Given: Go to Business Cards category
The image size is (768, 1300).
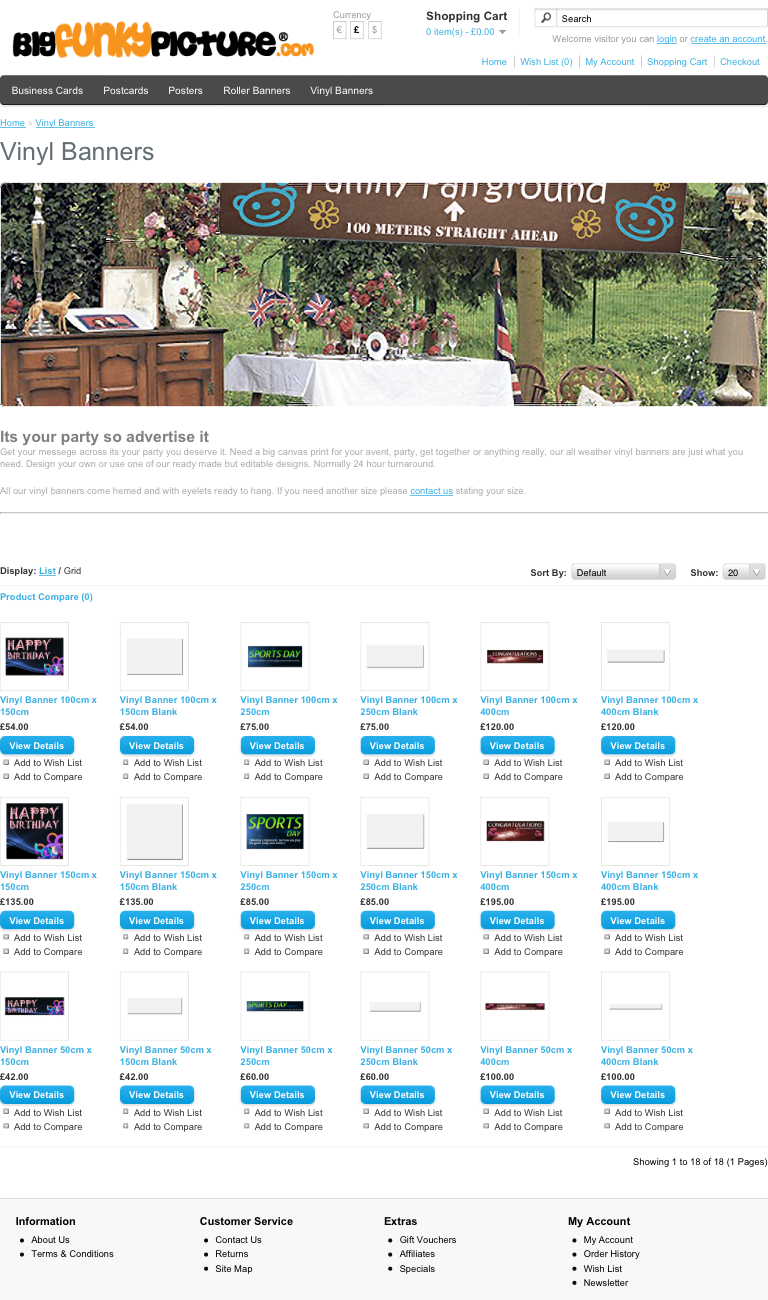Looking at the screenshot, I should (x=47, y=90).
